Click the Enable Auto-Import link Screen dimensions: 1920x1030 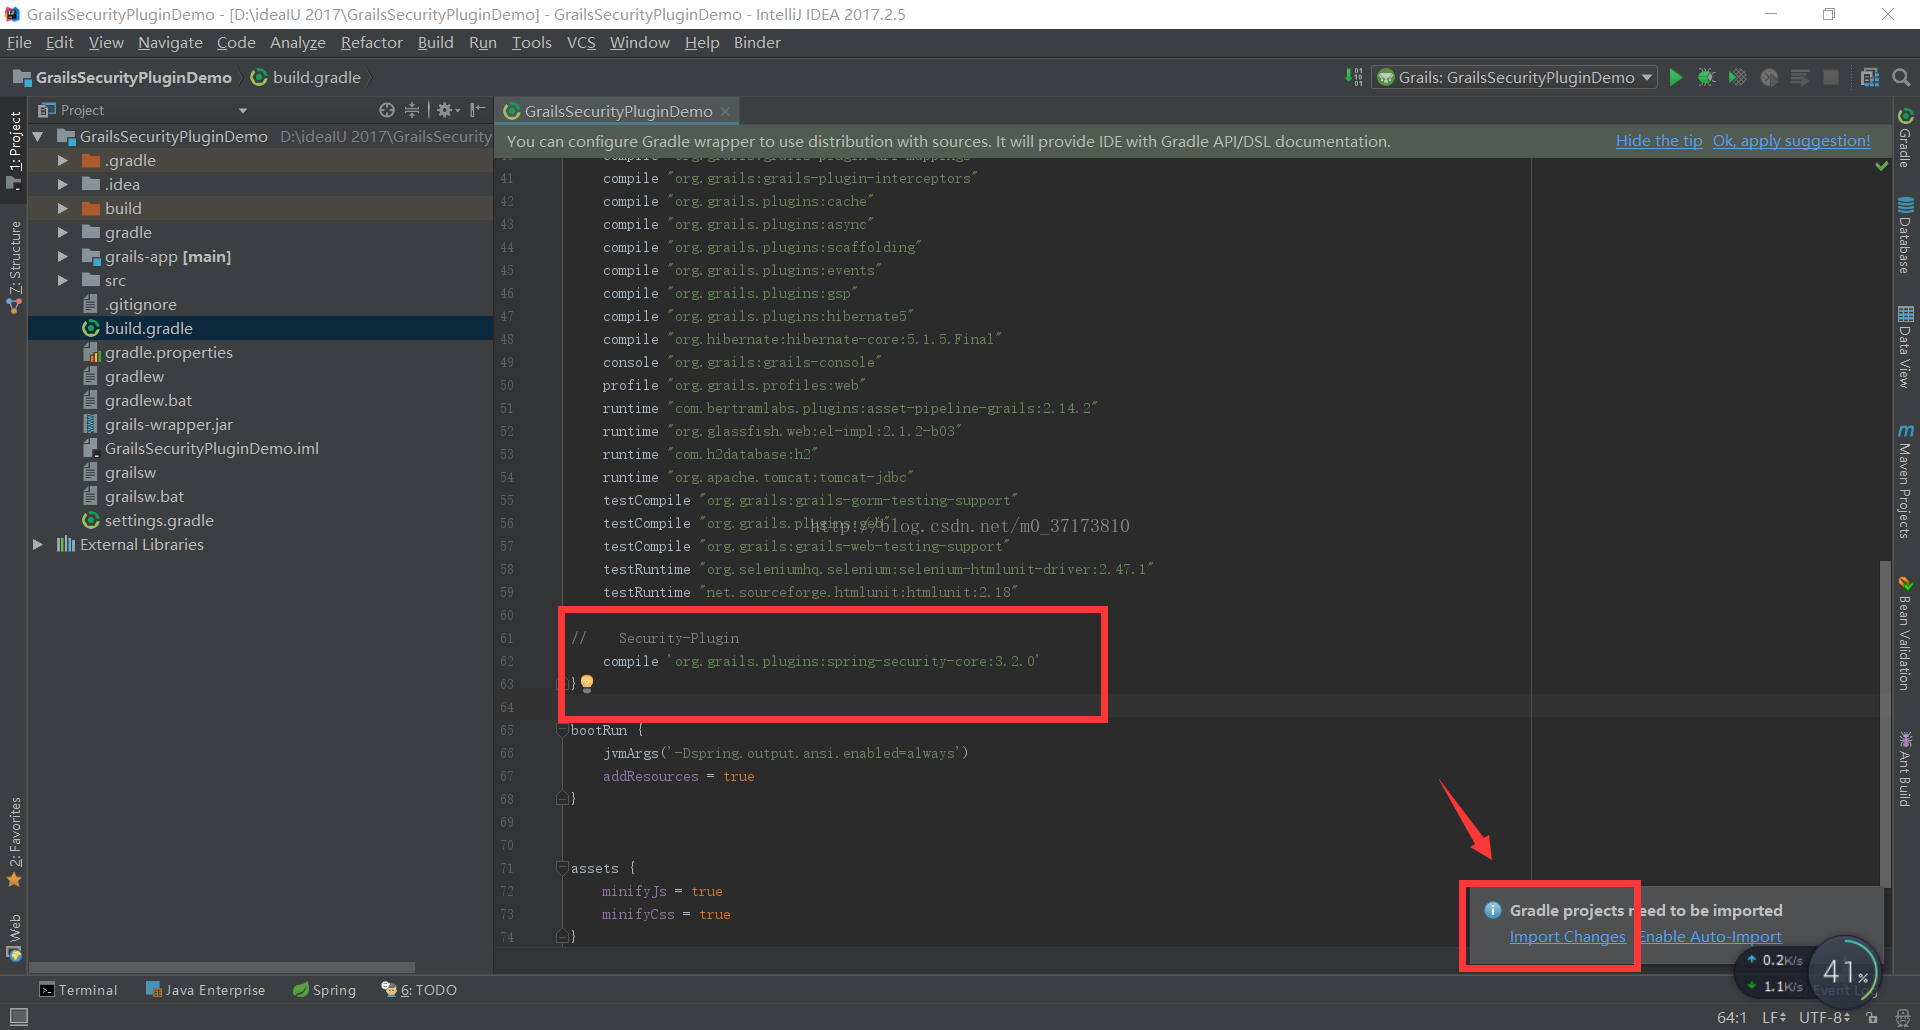click(x=1710, y=937)
